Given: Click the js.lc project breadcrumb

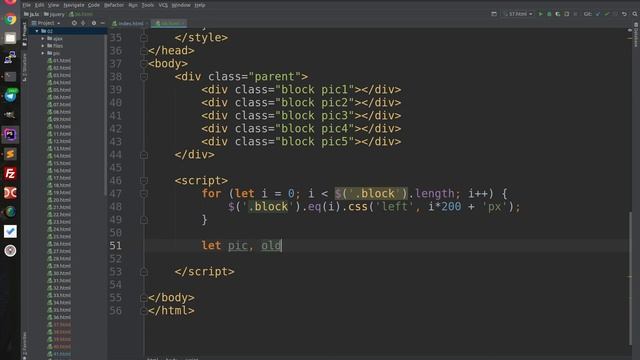Looking at the screenshot, I should point(31,14).
